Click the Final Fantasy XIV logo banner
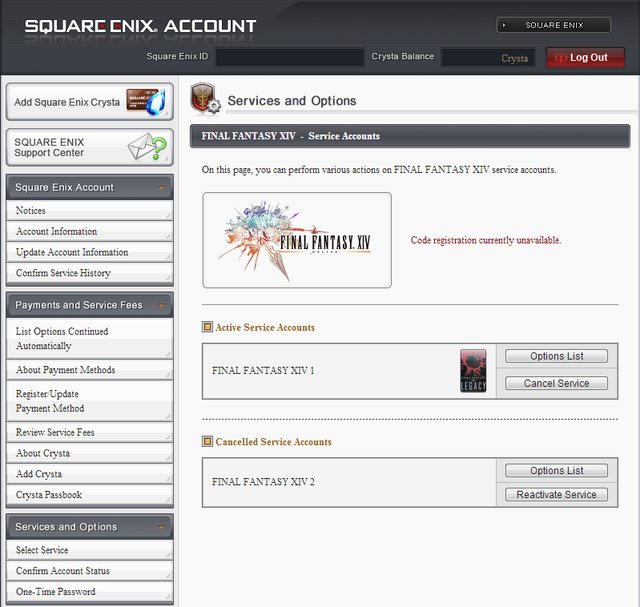 [297, 240]
